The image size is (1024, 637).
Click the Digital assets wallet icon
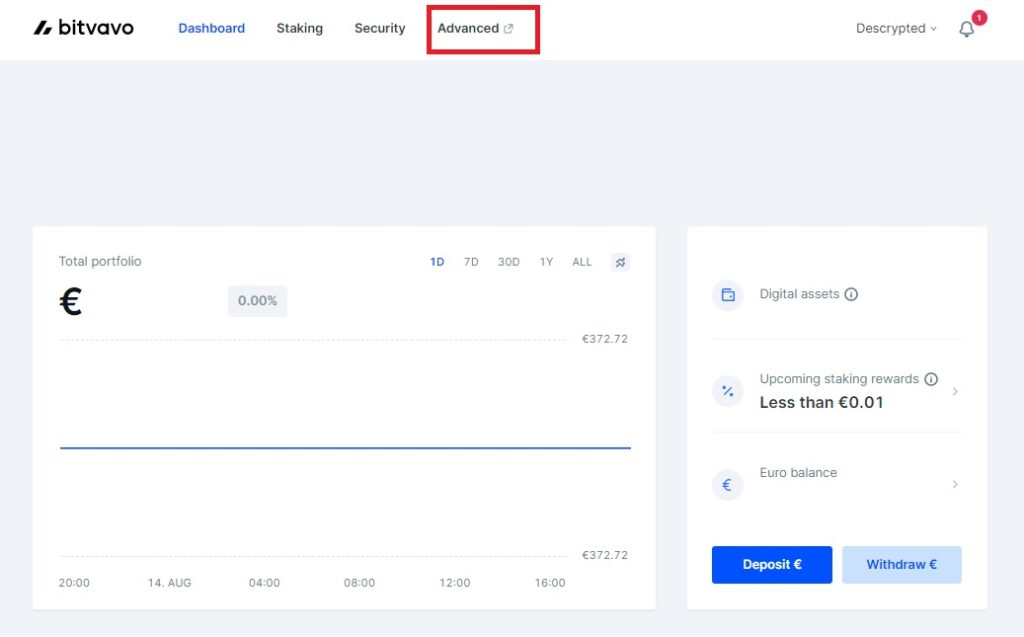point(728,295)
